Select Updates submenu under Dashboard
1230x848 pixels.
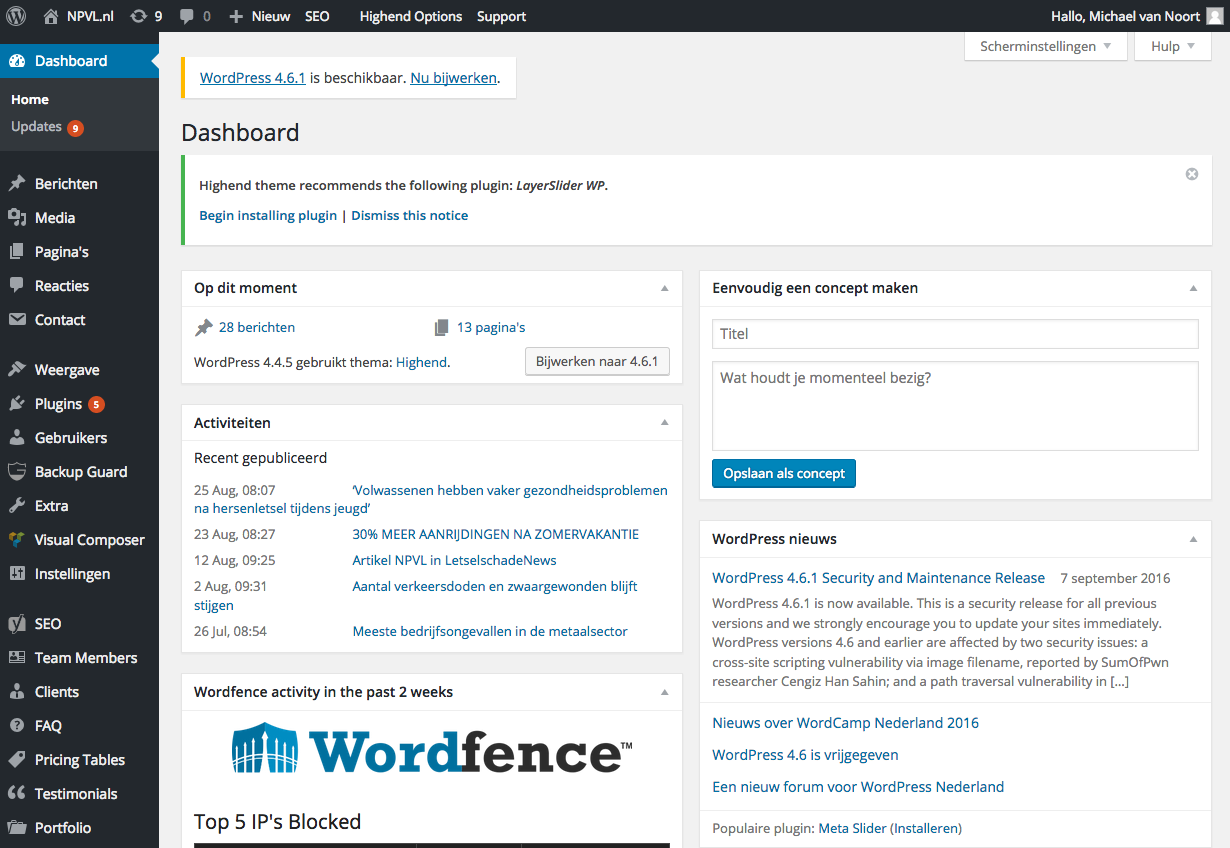click(37, 127)
